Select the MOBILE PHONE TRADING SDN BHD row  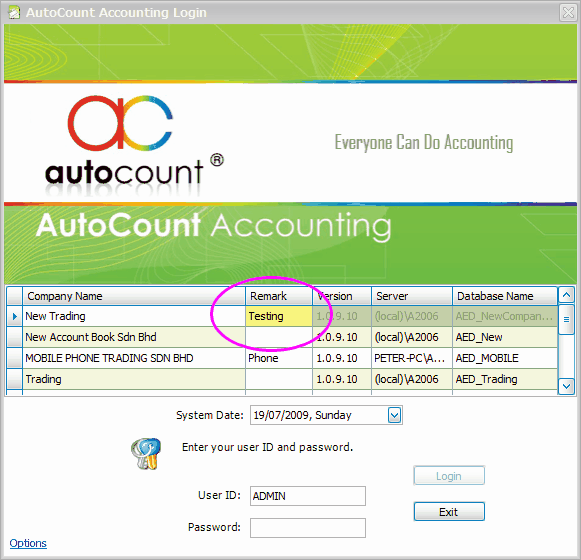[x=282, y=358]
